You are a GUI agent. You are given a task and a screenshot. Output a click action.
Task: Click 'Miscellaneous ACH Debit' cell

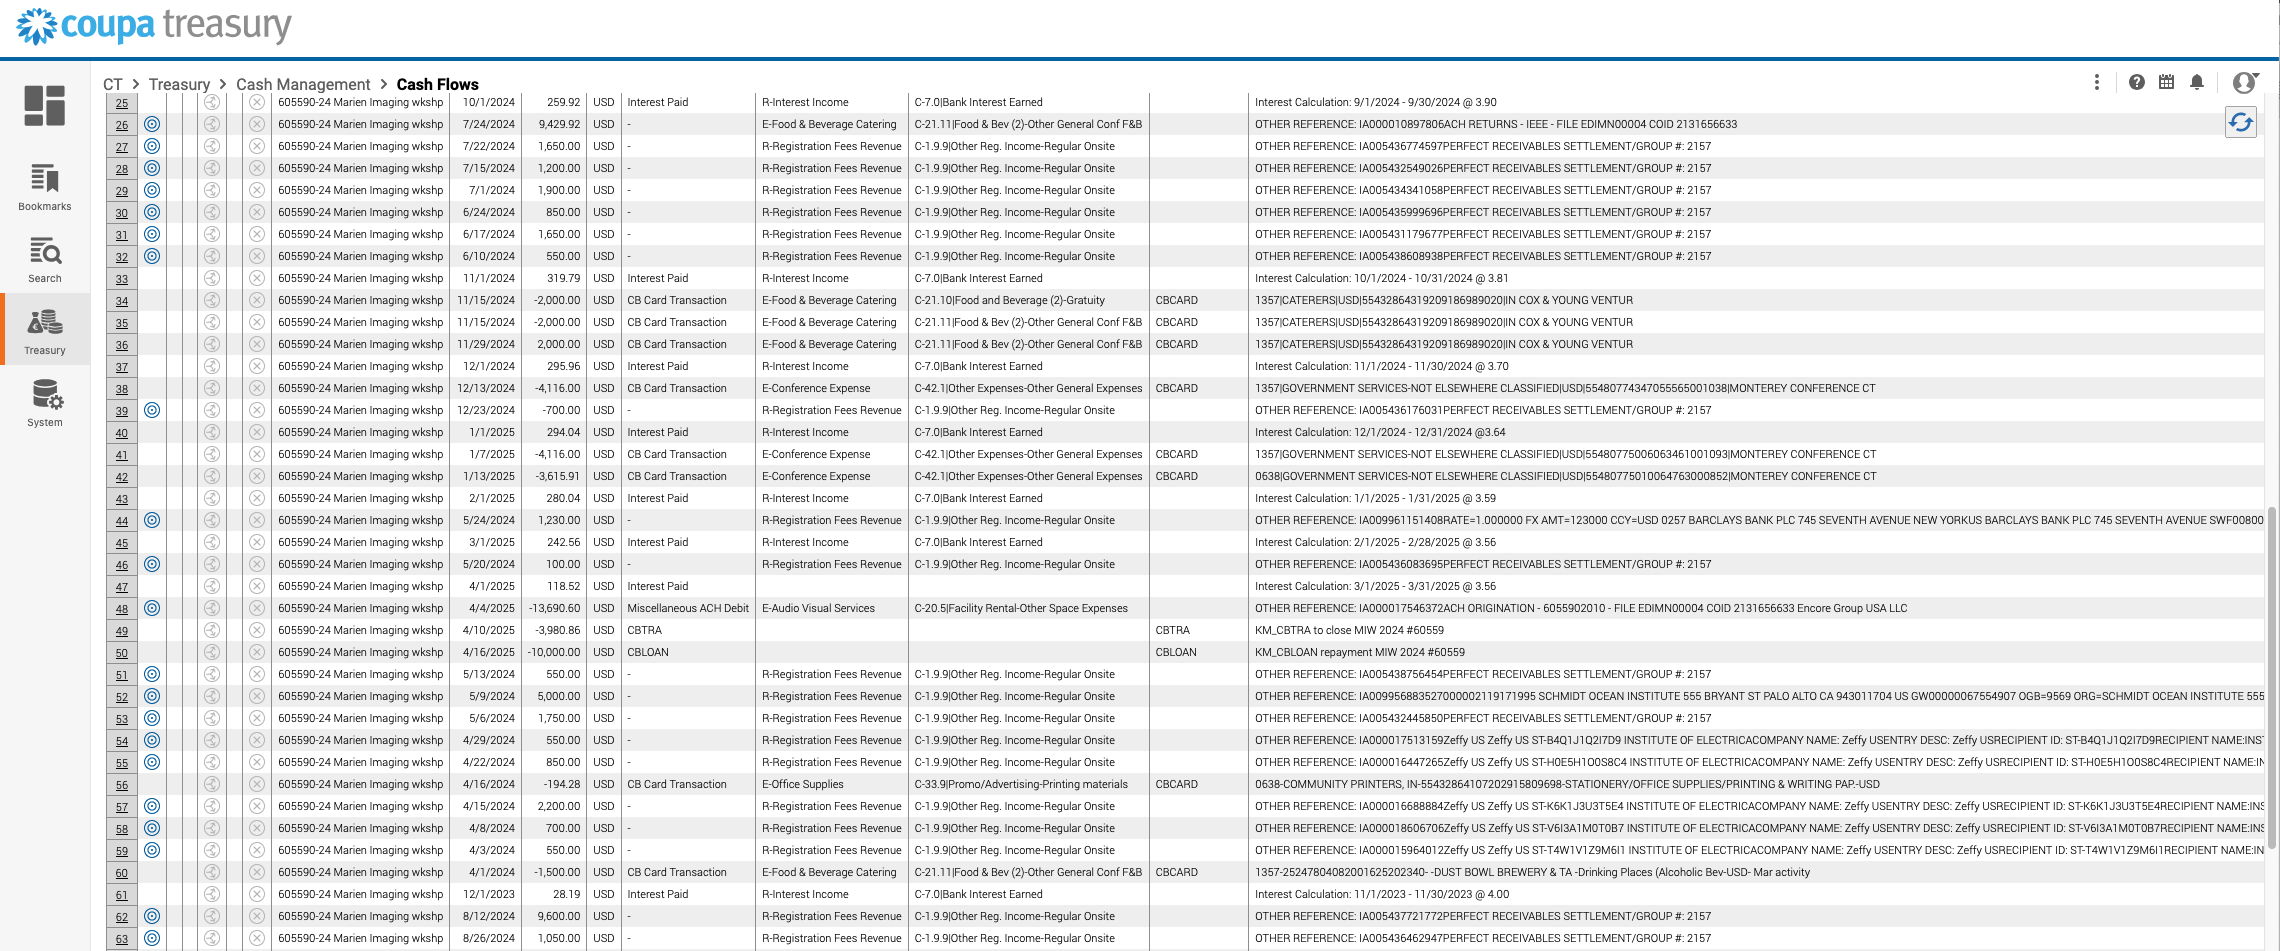pos(688,608)
